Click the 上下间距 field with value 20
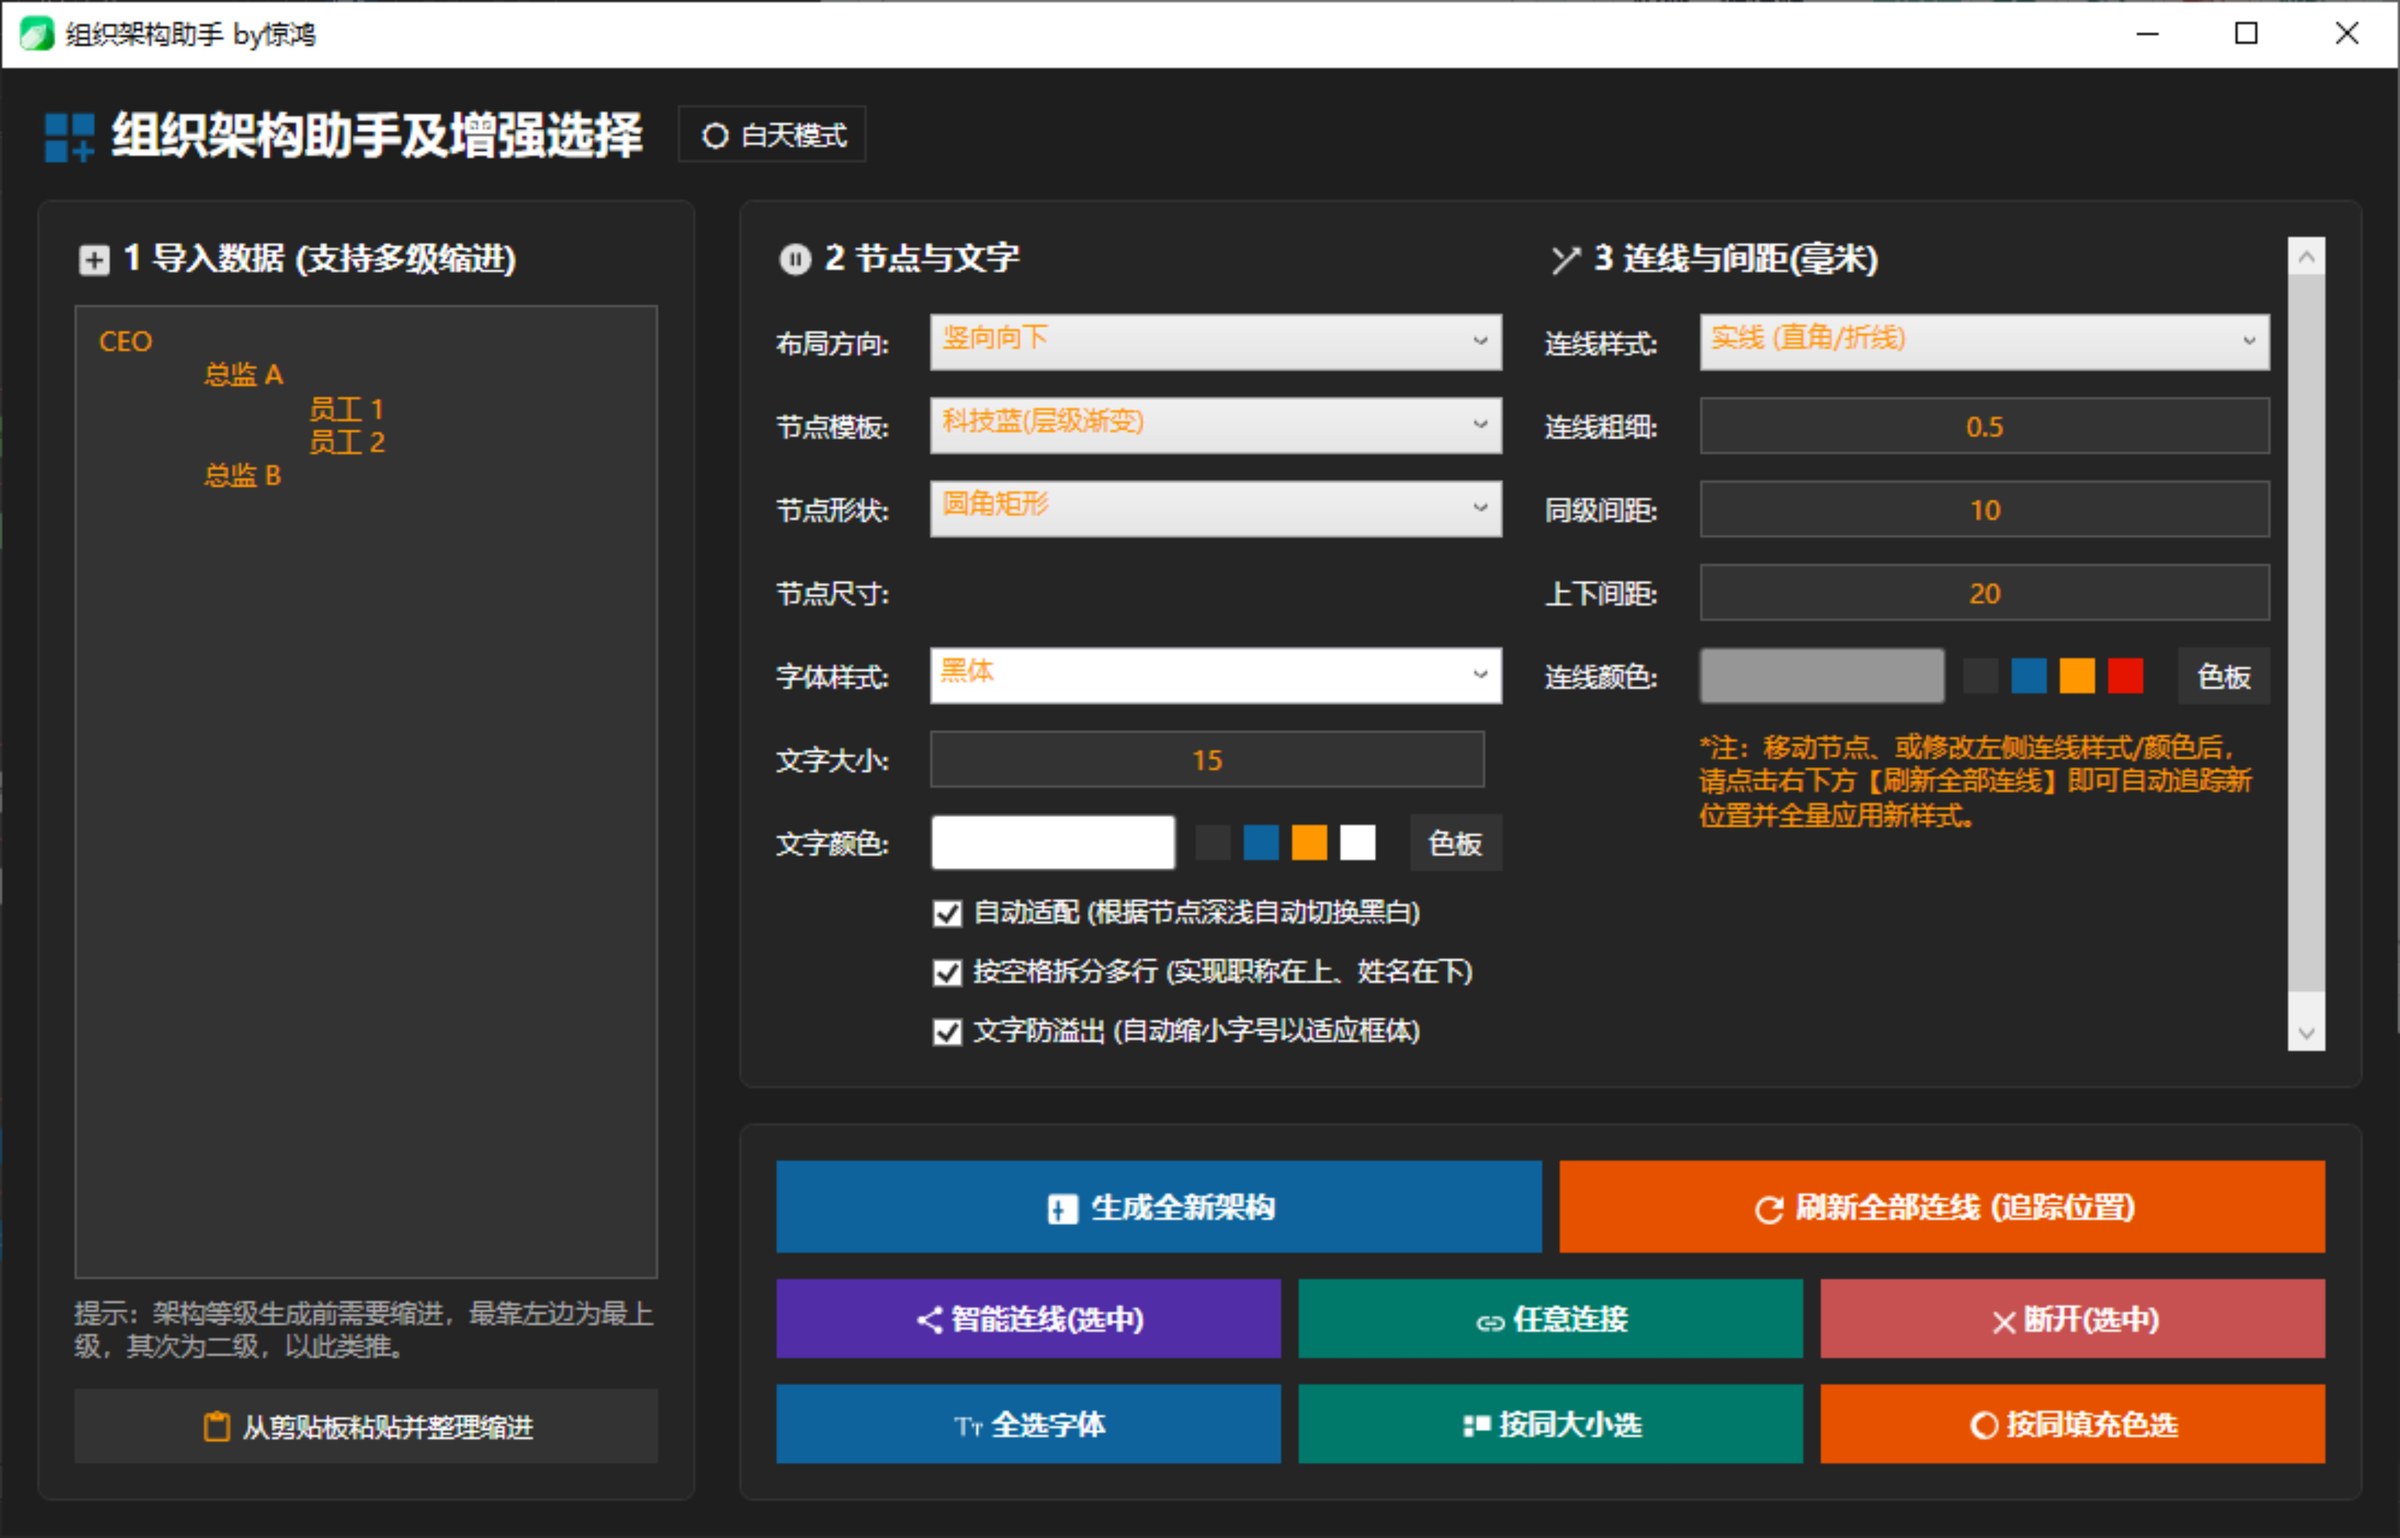The height and width of the screenshot is (1538, 2400). coord(1984,592)
